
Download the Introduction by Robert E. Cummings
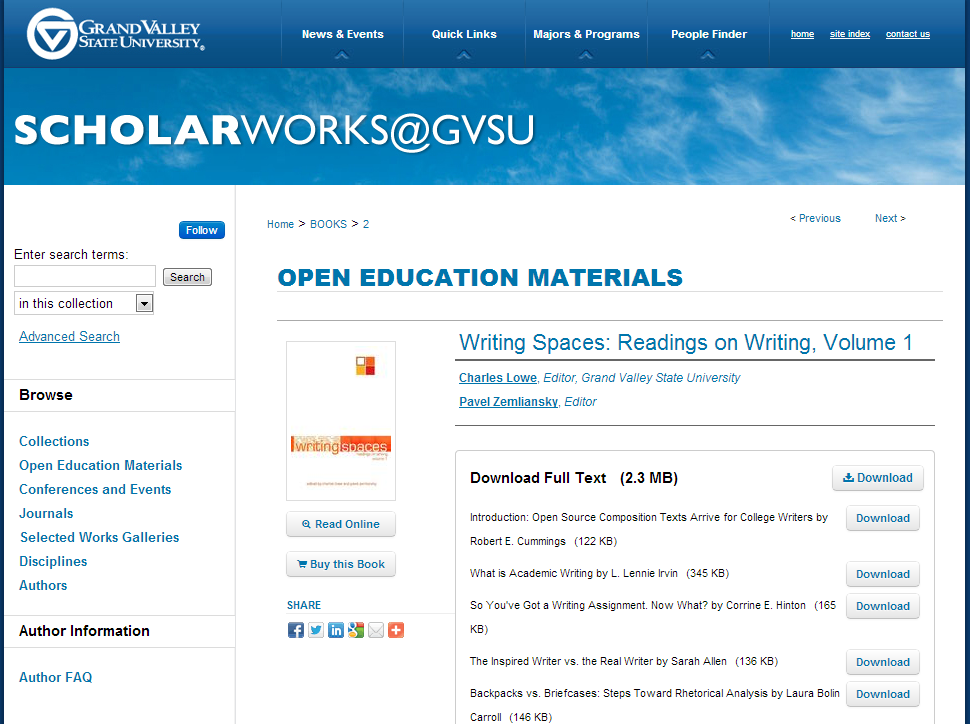[883, 518]
